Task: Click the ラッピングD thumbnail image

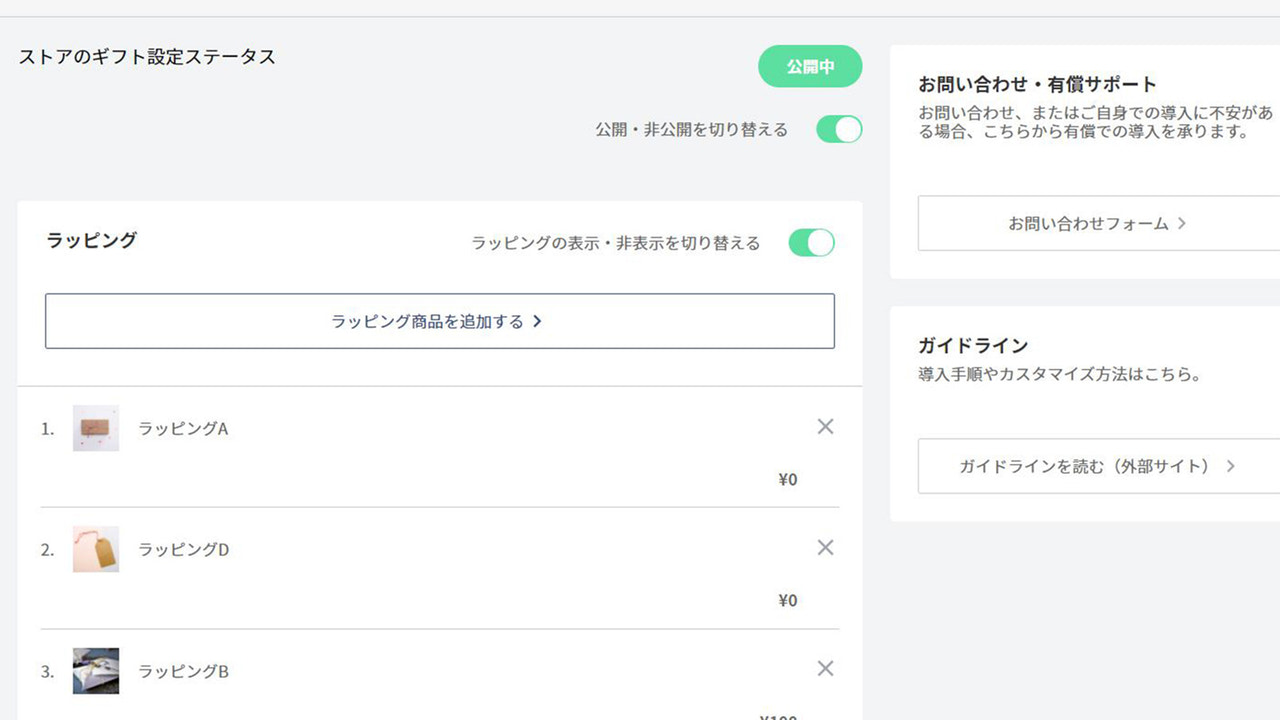Action: click(x=95, y=549)
